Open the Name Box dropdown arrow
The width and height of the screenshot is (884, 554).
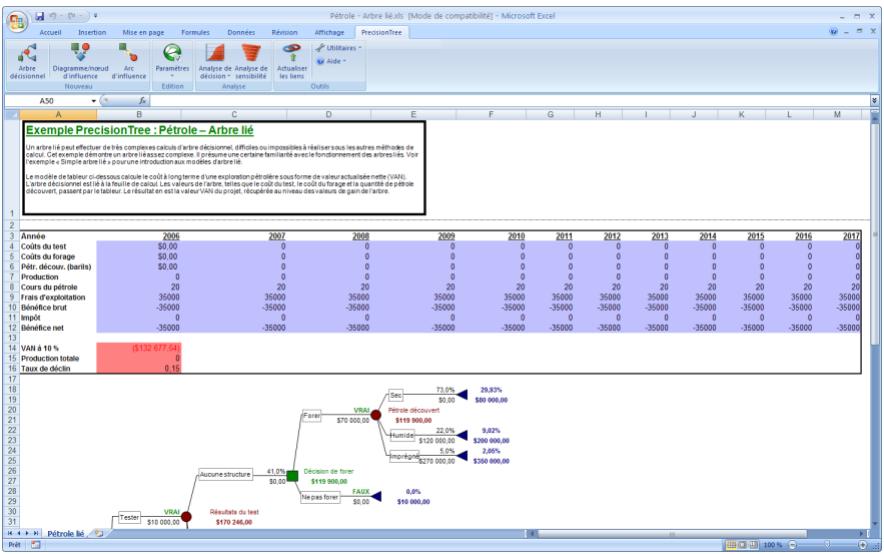(x=95, y=101)
